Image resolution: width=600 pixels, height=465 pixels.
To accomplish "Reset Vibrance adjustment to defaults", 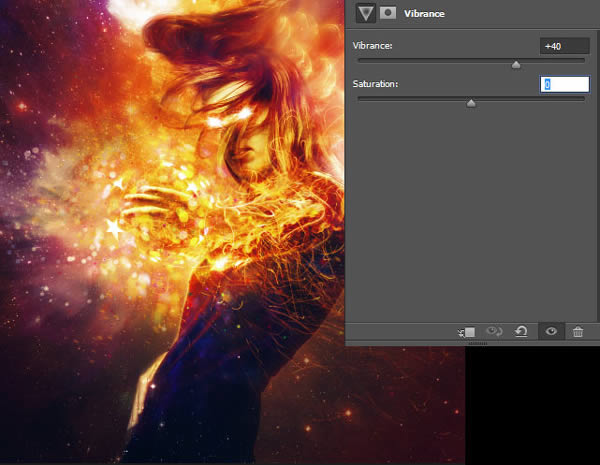I will click(x=521, y=331).
